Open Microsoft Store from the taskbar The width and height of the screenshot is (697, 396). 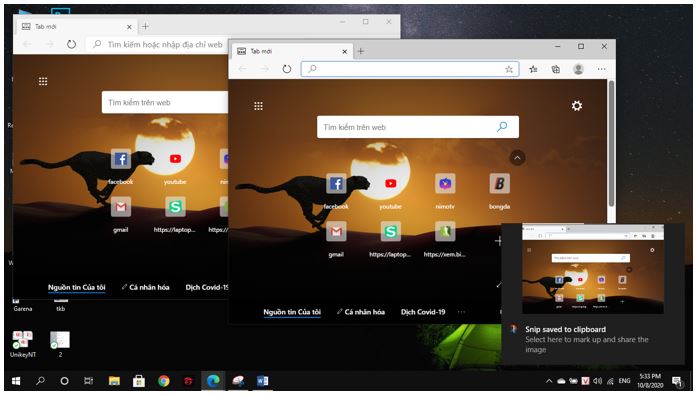pyautogui.click(x=139, y=381)
